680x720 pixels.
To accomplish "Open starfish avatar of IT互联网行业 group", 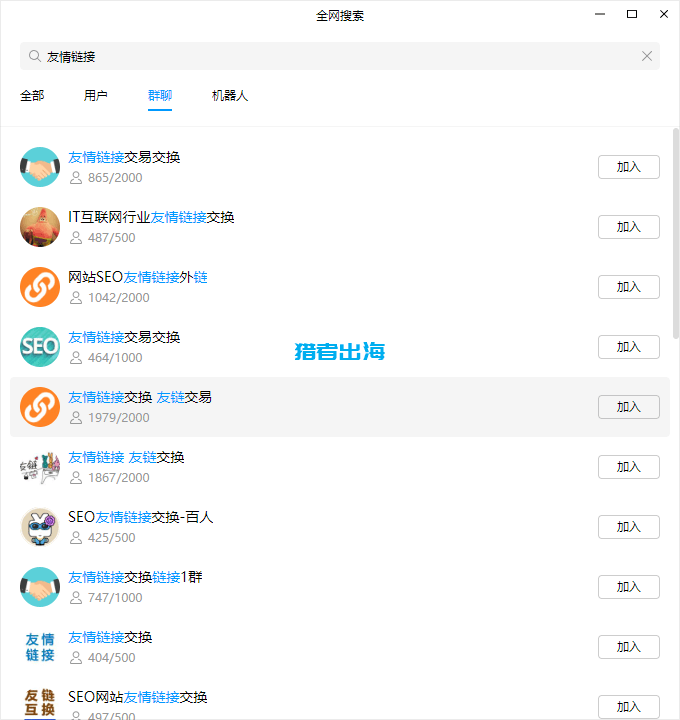I will coord(40,227).
